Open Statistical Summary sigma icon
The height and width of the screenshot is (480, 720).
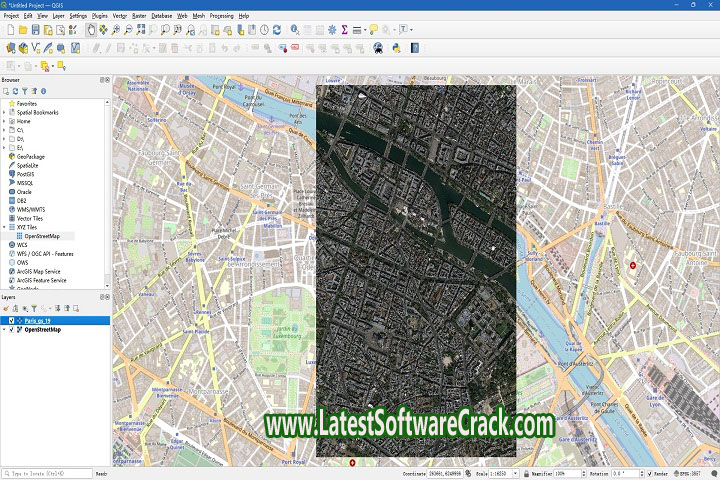344,30
